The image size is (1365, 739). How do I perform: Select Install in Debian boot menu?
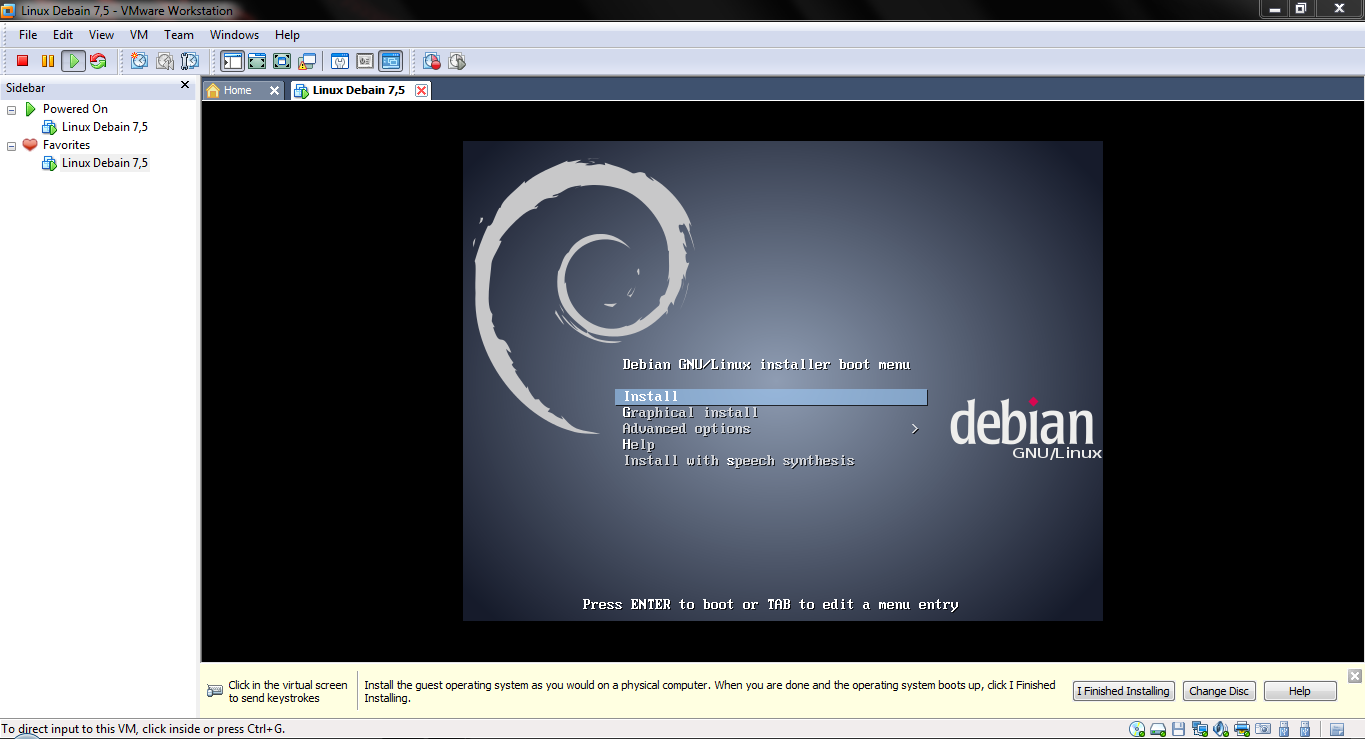771,397
